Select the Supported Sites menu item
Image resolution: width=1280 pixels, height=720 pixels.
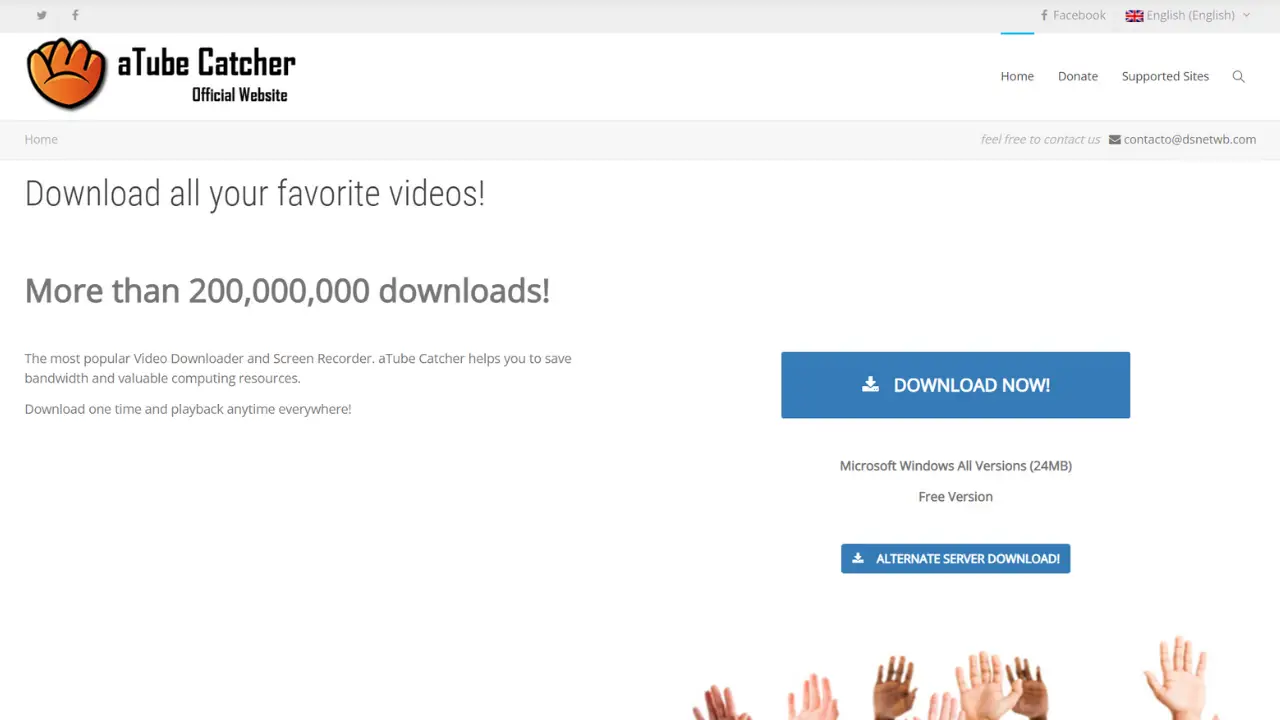click(x=1165, y=76)
